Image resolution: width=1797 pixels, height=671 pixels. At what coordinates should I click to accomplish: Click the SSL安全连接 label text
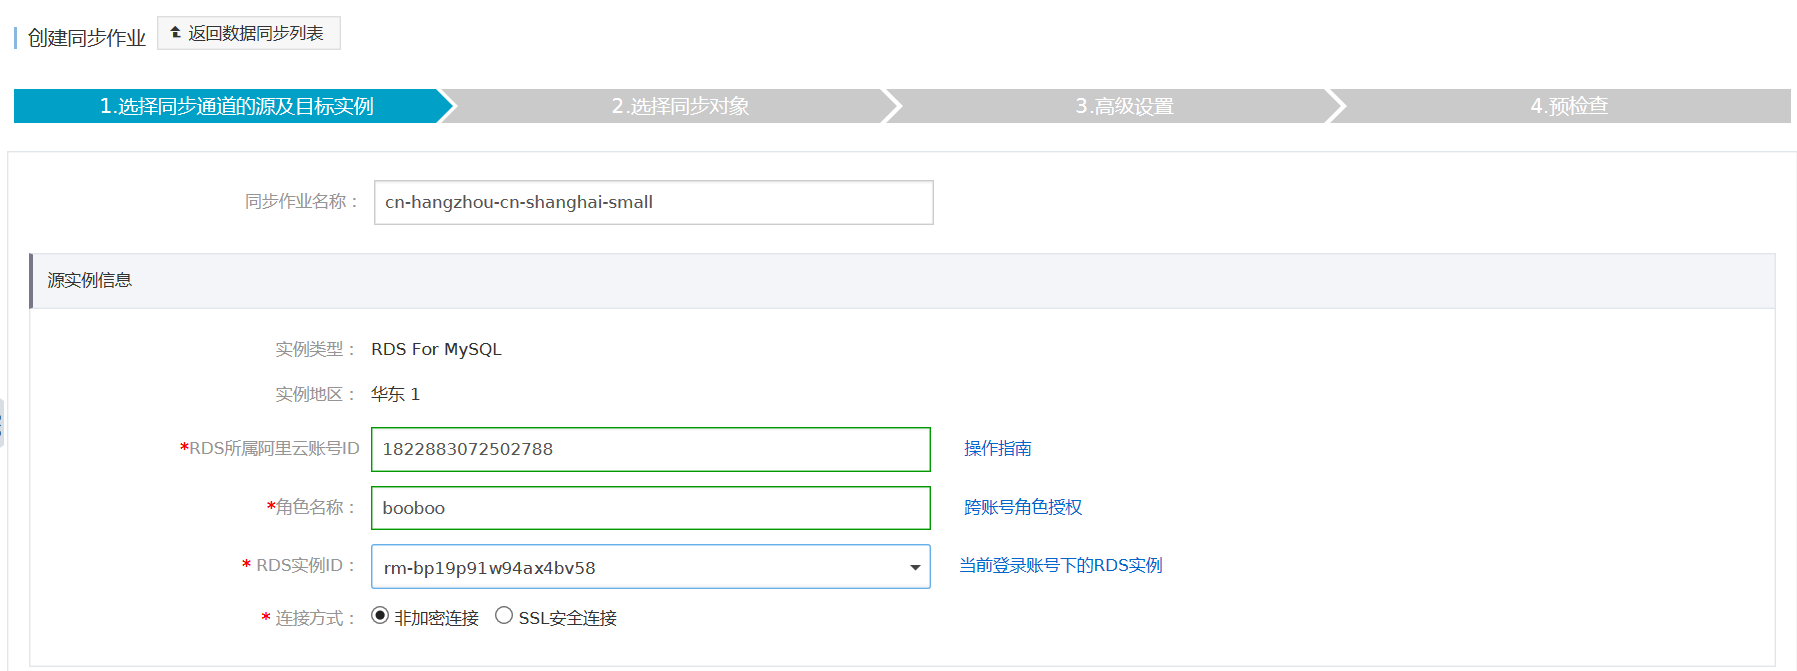coord(567,618)
